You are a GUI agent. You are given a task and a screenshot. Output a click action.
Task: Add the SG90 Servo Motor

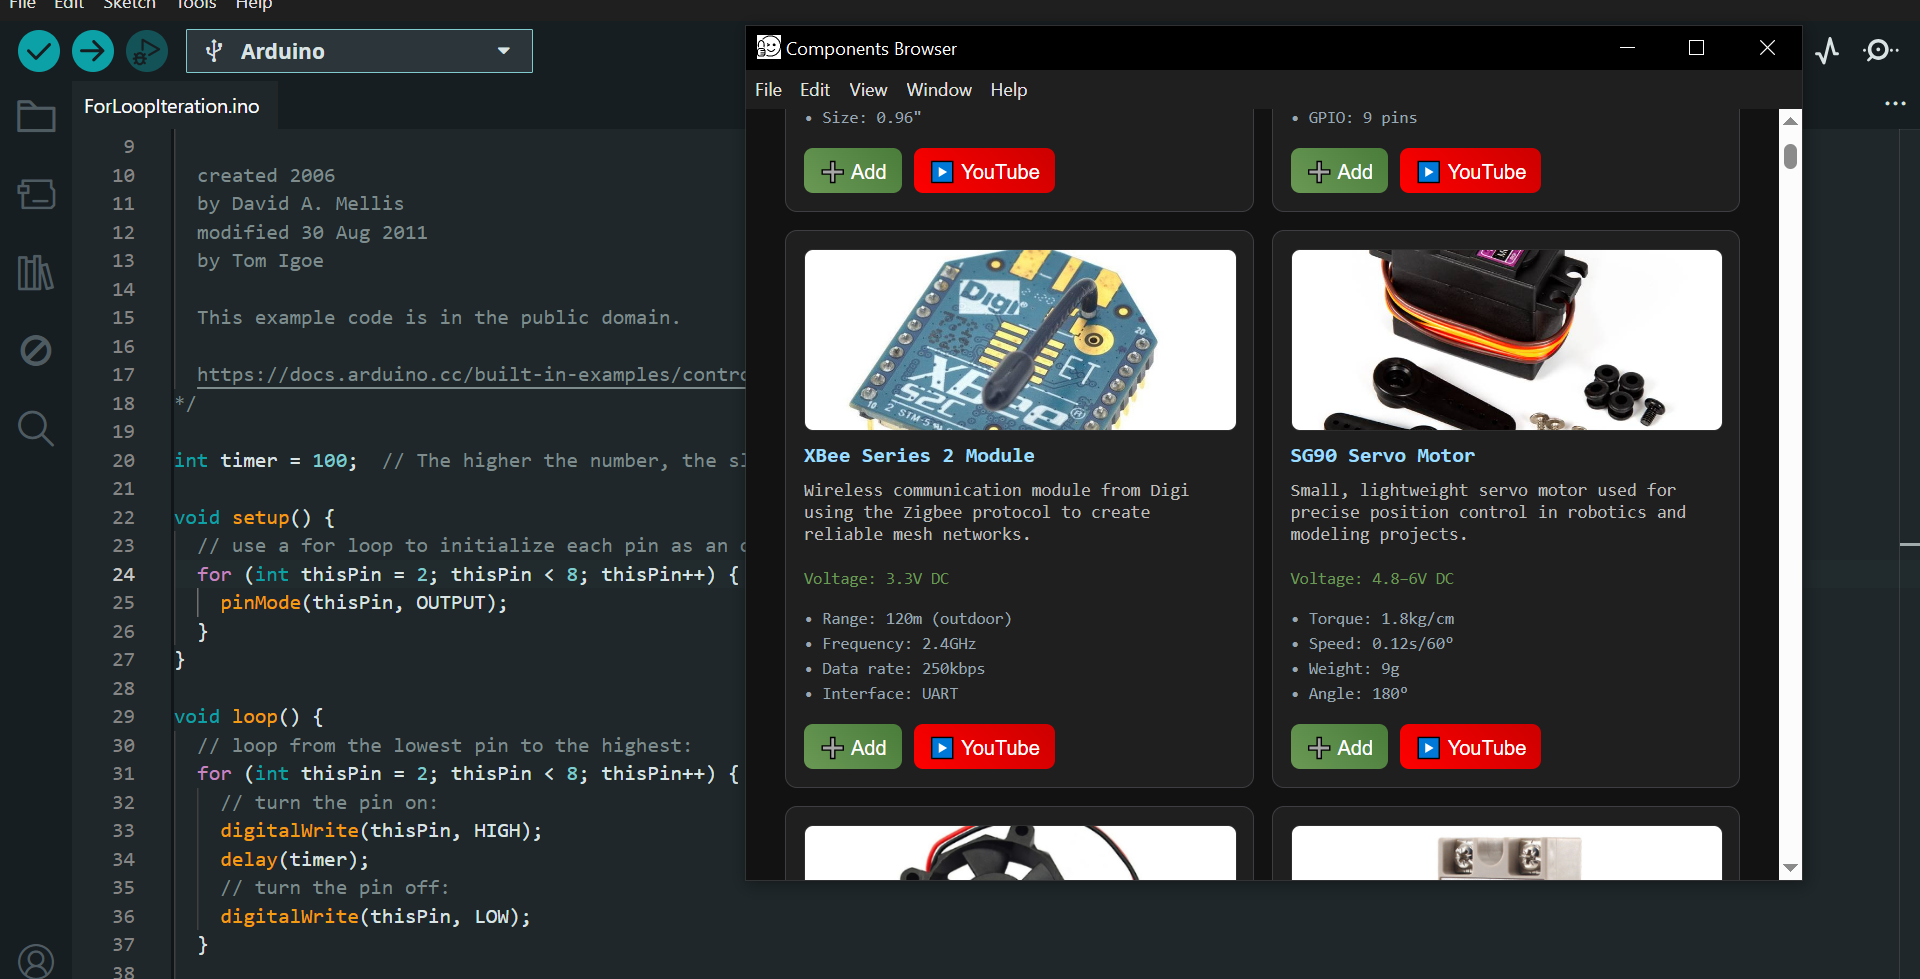click(x=1339, y=747)
